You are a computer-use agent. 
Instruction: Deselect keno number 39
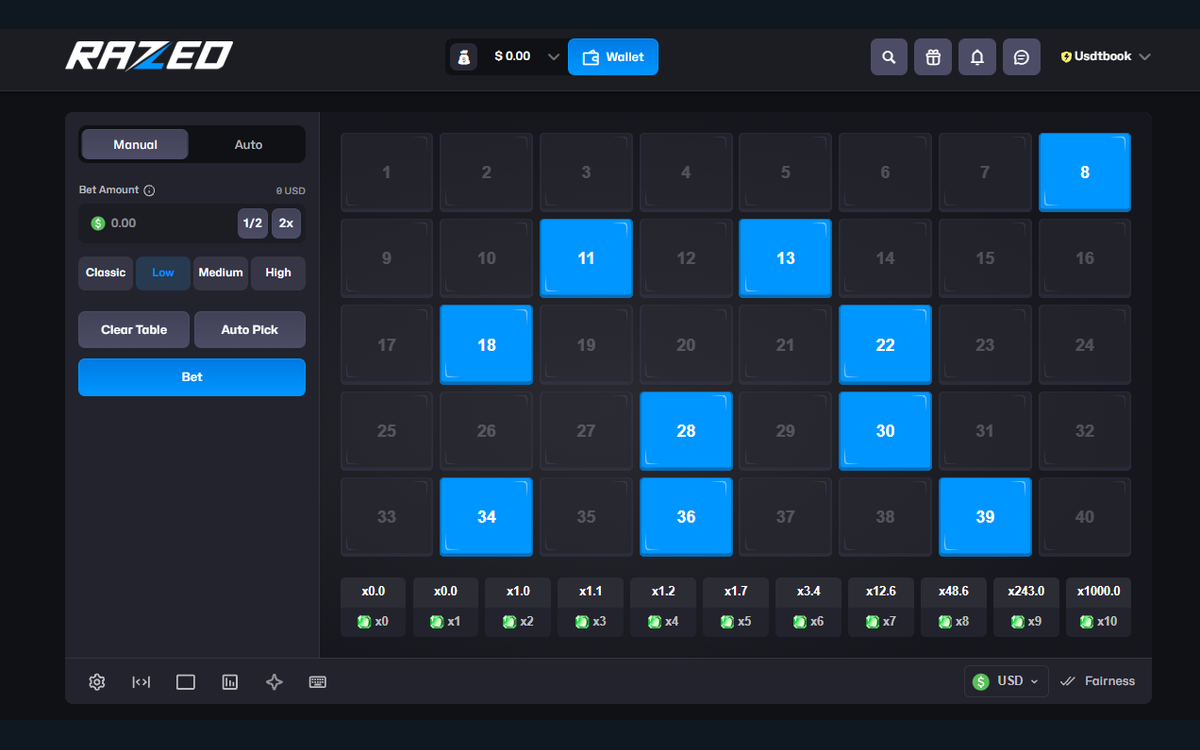pyautogui.click(x=985, y=517)
